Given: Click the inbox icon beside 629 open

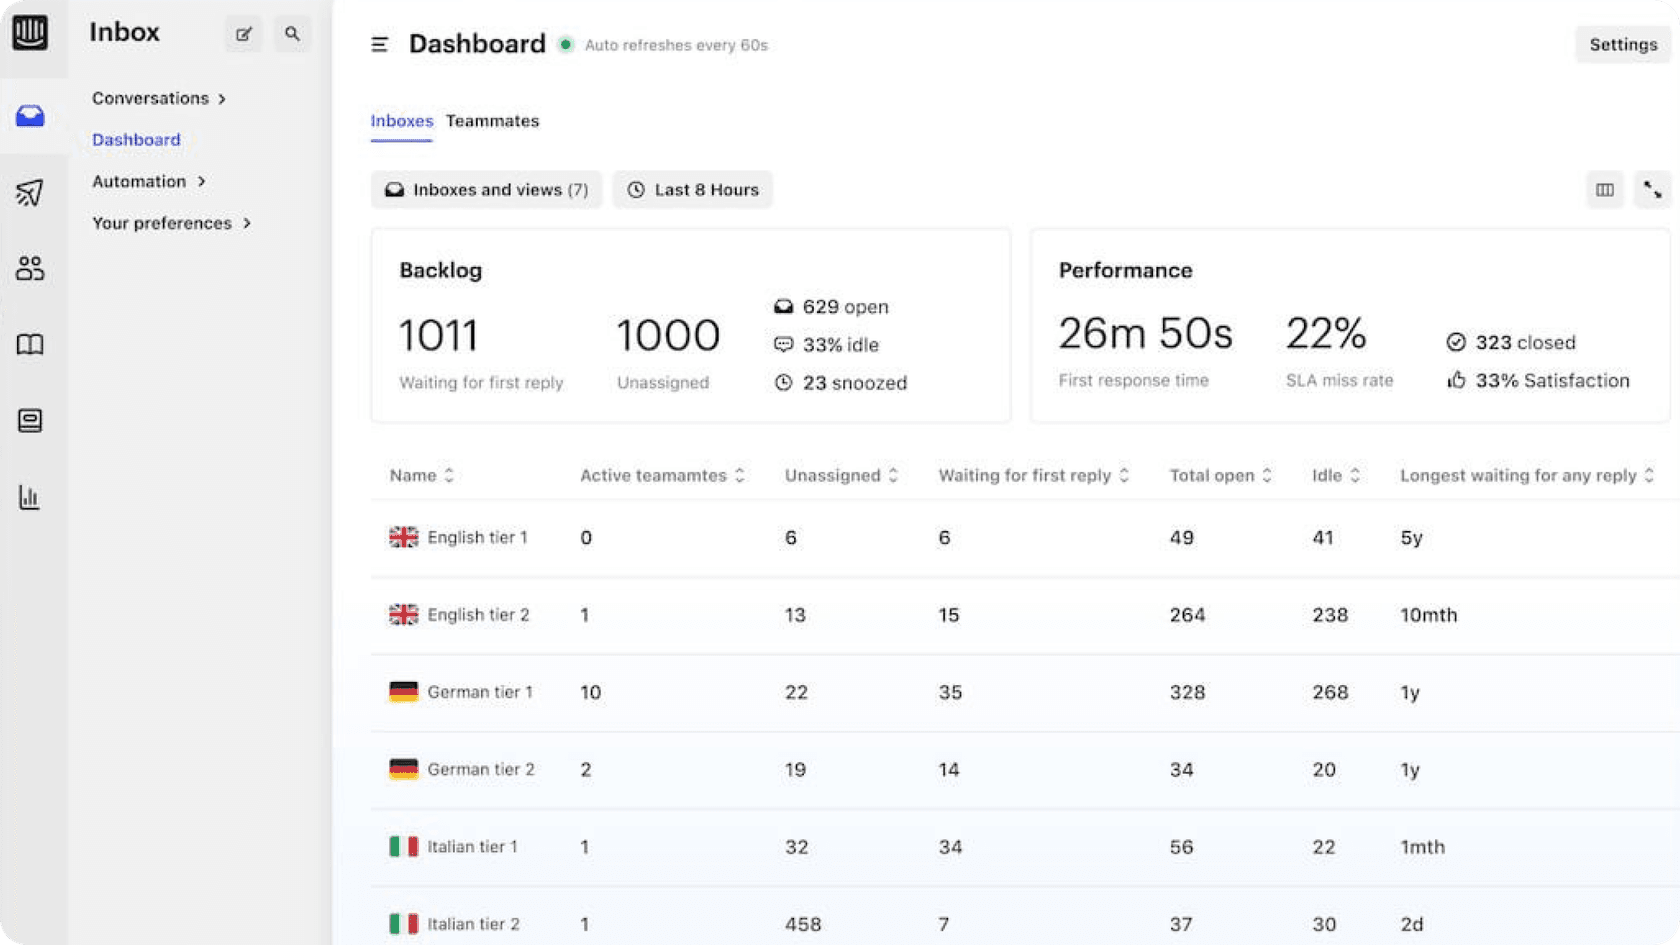Looking at the screenshot, I should (x=784, y=306).
